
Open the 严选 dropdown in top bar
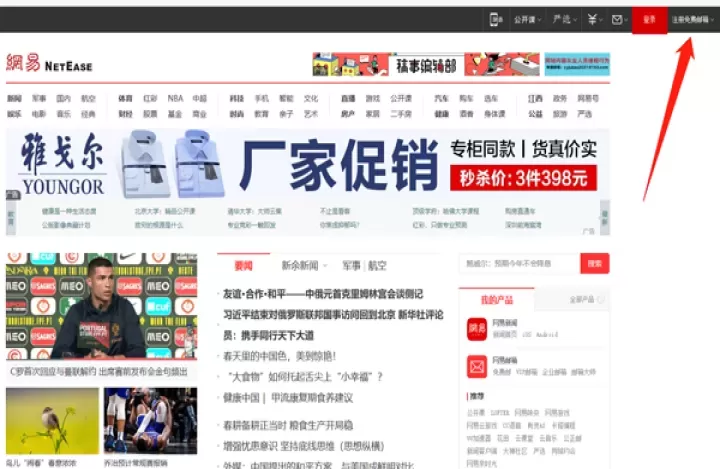565,19
